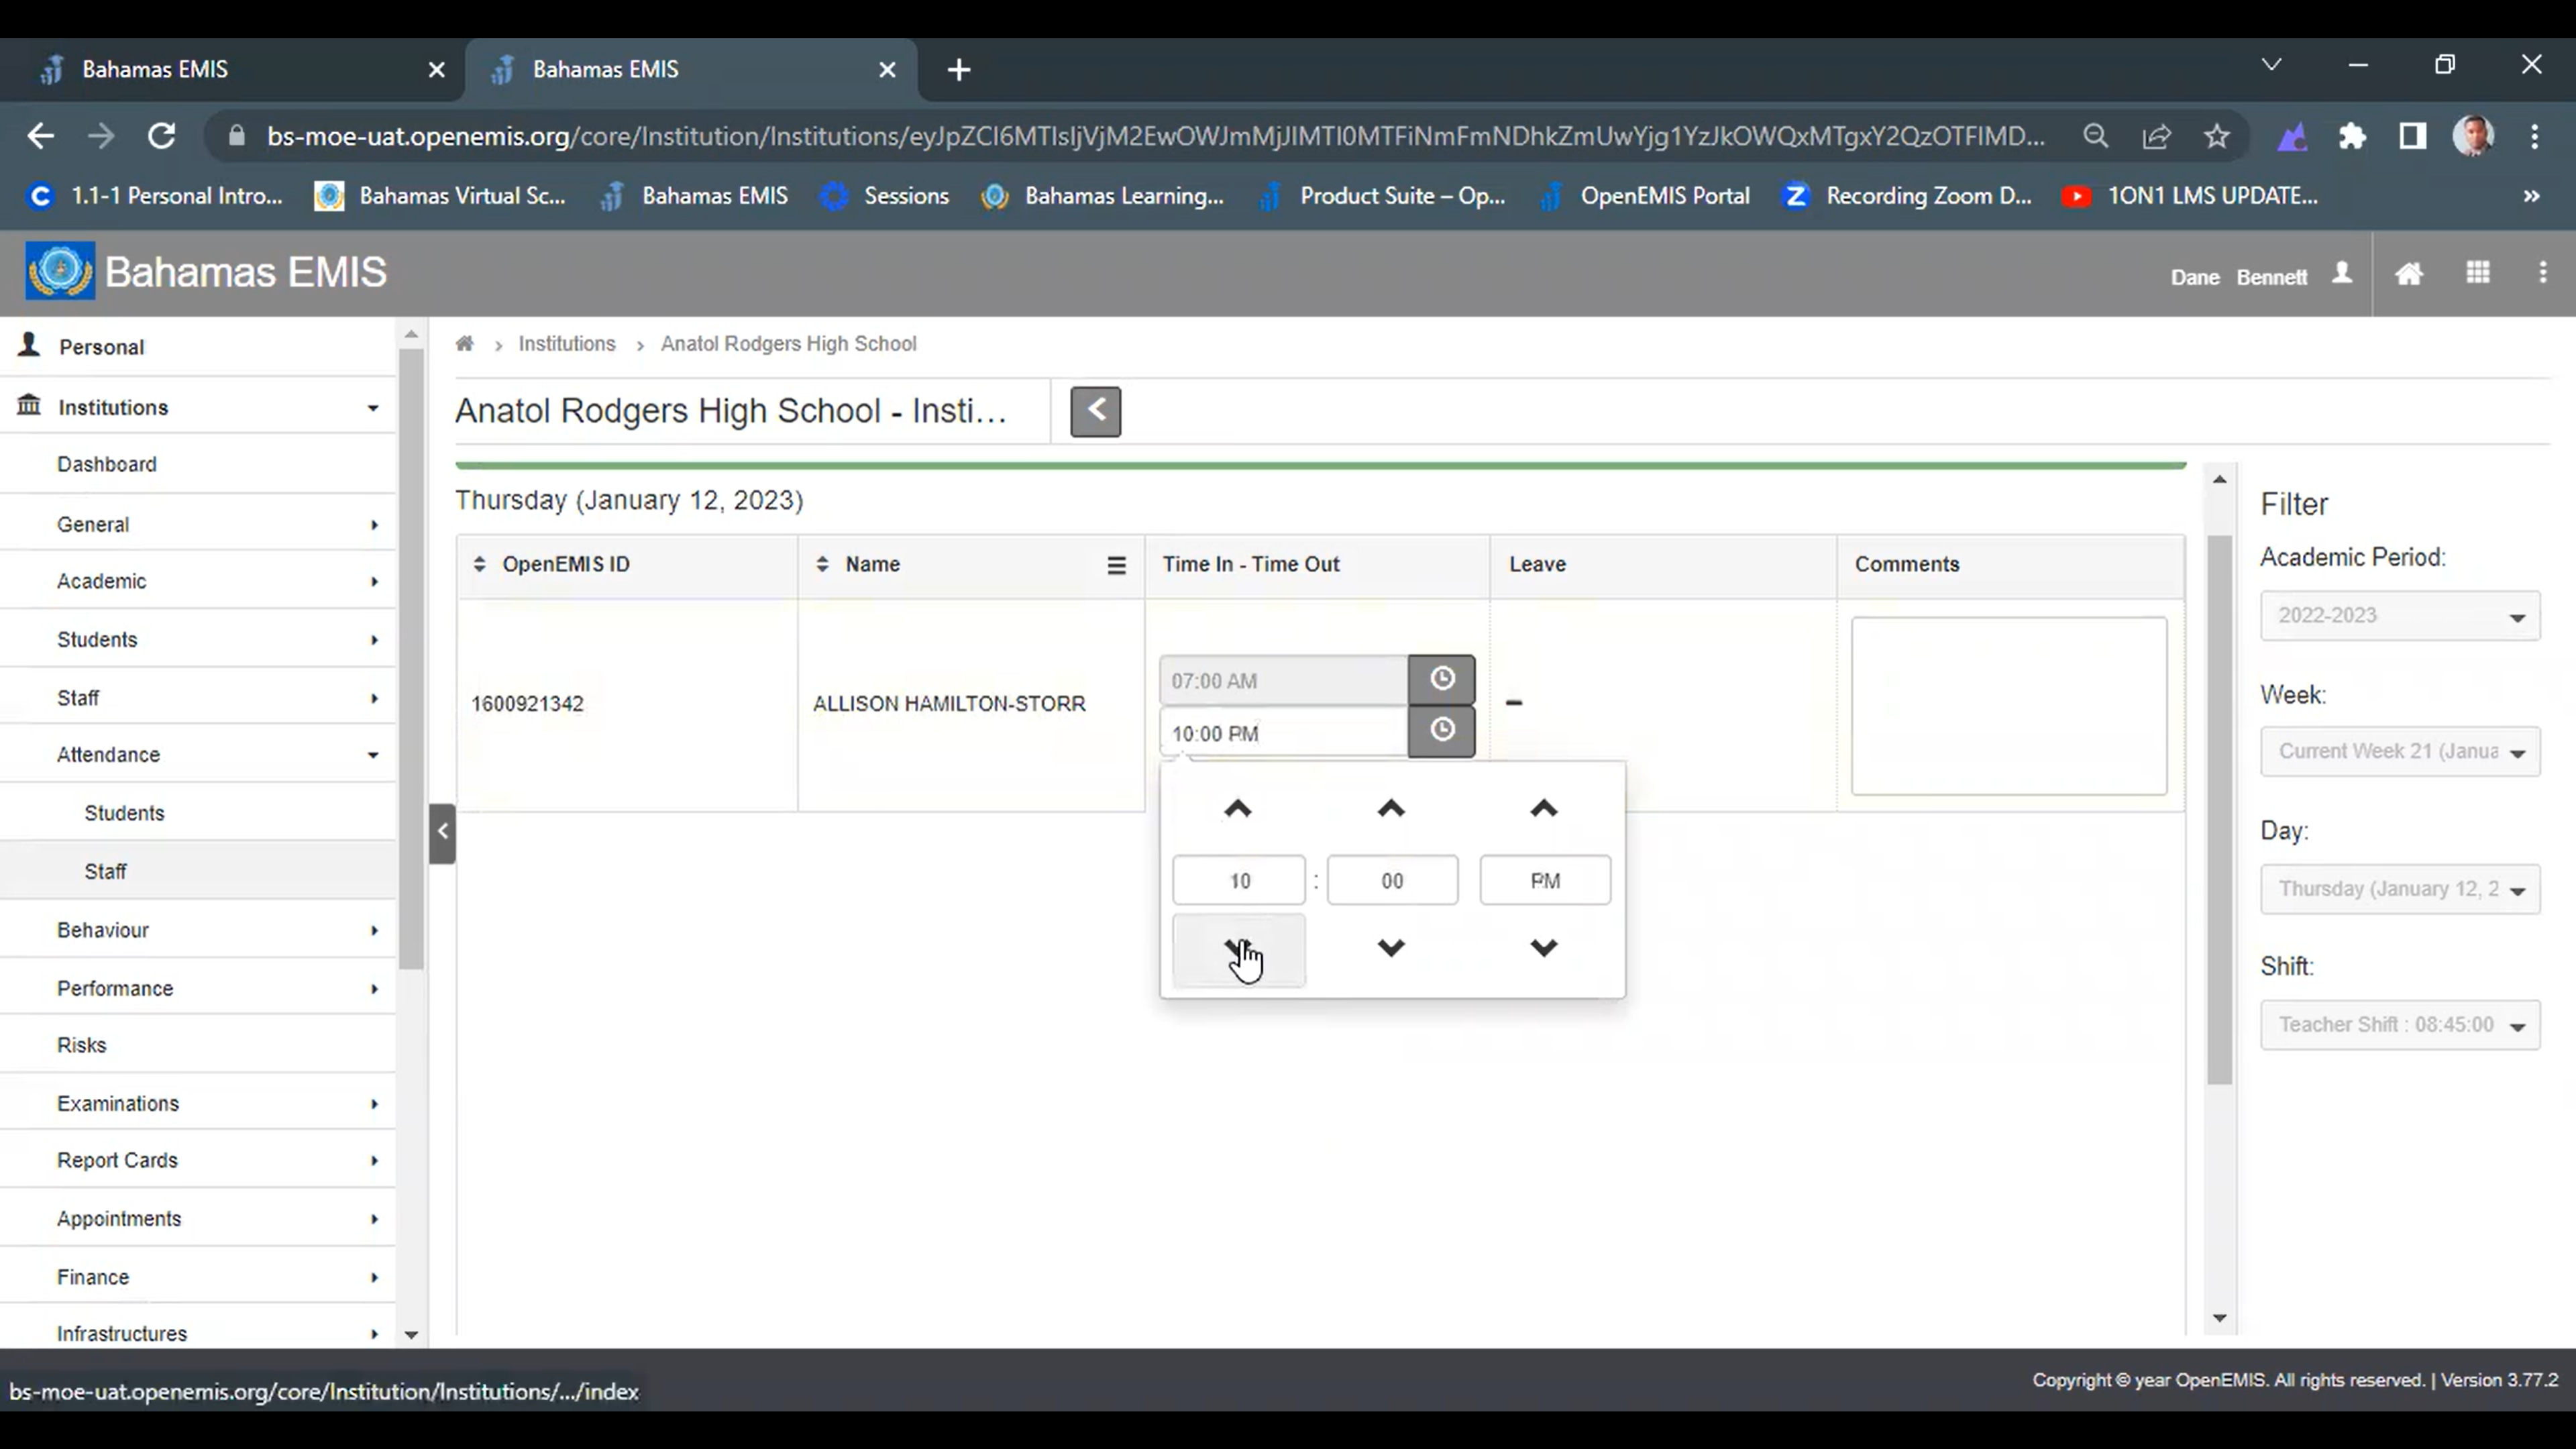Collapse the Institutions sidebar section

(x=198, y=407)
